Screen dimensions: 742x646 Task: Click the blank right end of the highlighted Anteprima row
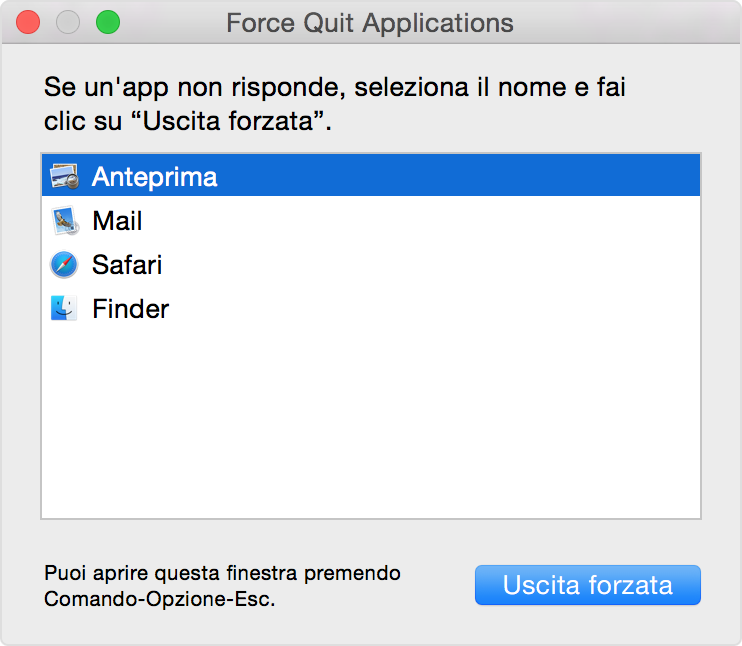pyautogui.click(x=600, y=177)
